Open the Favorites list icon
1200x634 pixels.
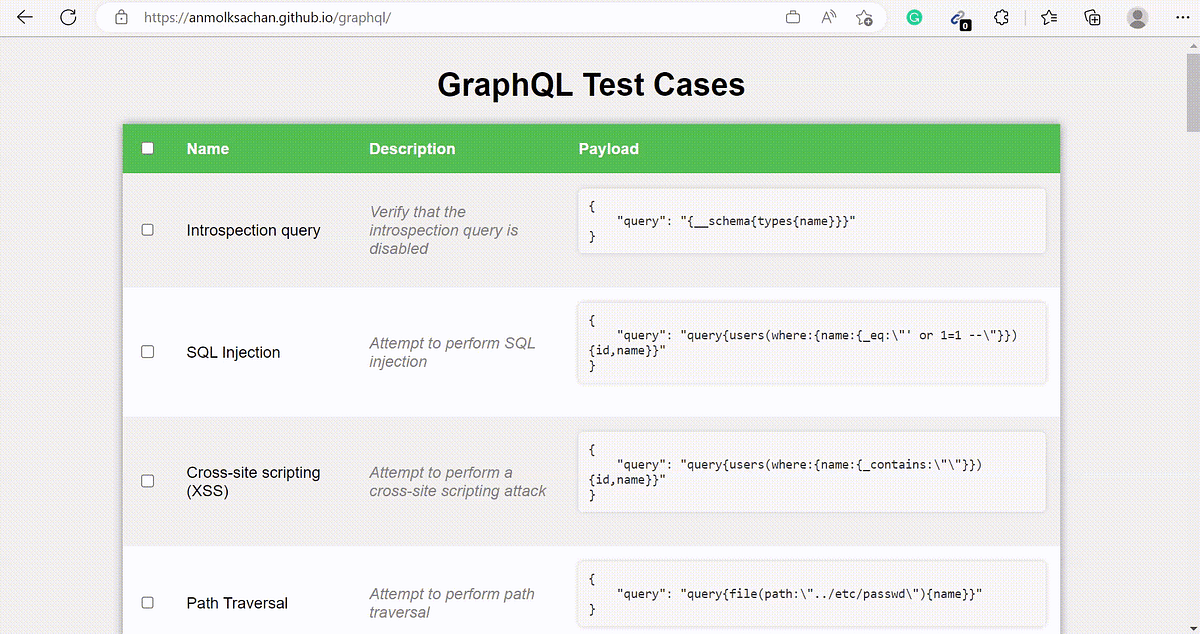(x=1048, y=18)
